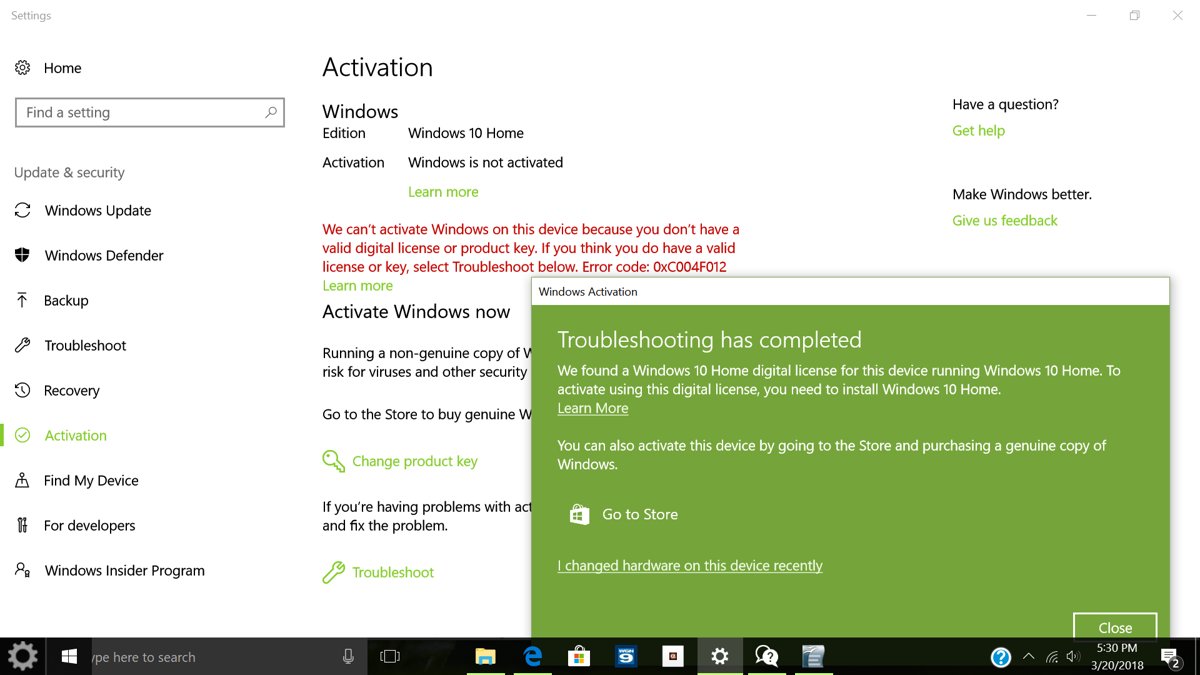Click the sidebar Troubleshoot wrench icon
The height and width of the screenshot is (675, 1200).
coord(22,345)
